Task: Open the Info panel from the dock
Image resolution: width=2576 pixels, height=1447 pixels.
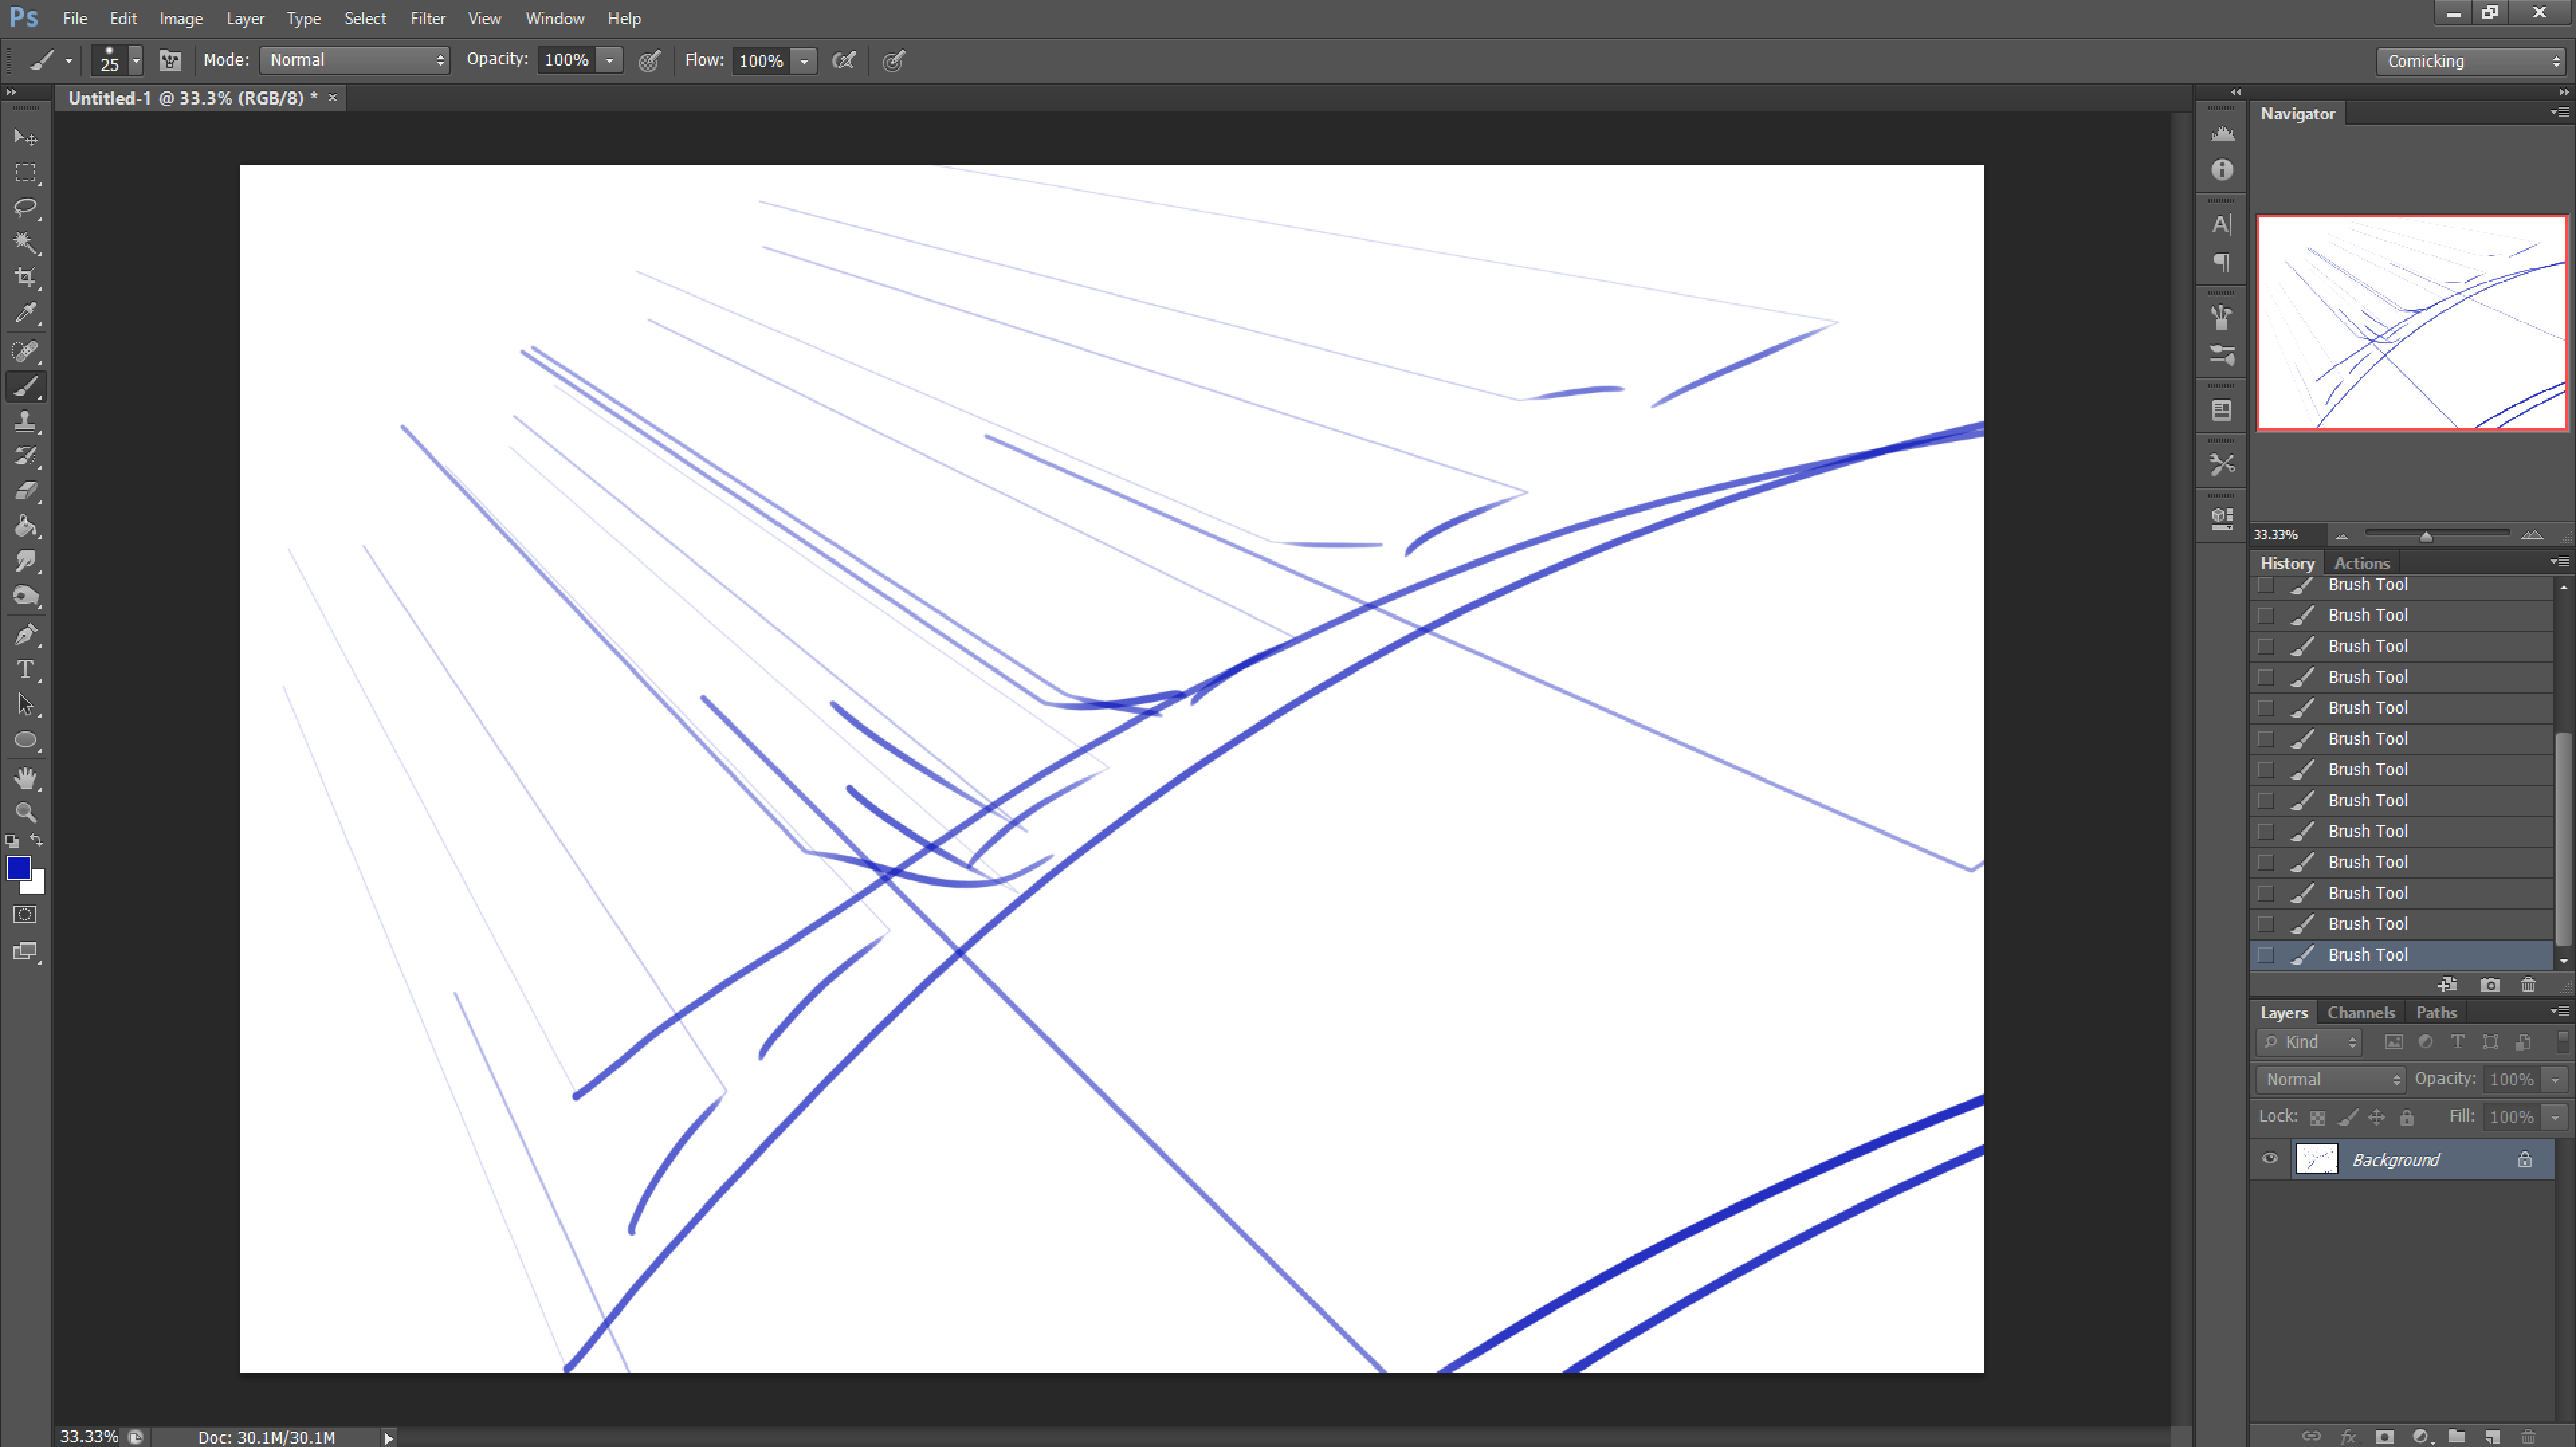Action: tap(2221, 171)
